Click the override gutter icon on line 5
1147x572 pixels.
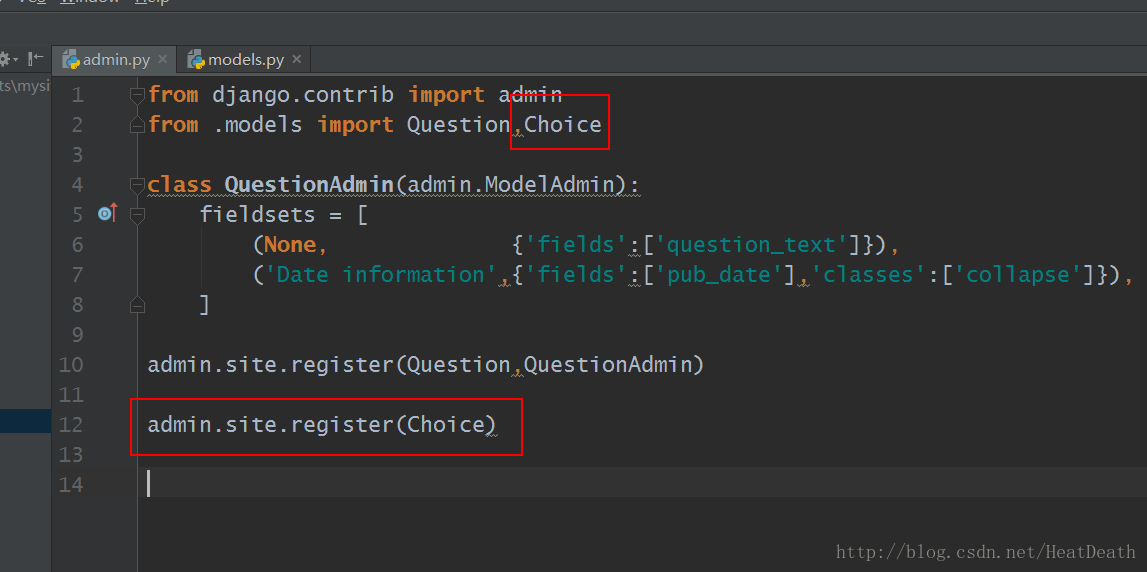coord(108,214)
